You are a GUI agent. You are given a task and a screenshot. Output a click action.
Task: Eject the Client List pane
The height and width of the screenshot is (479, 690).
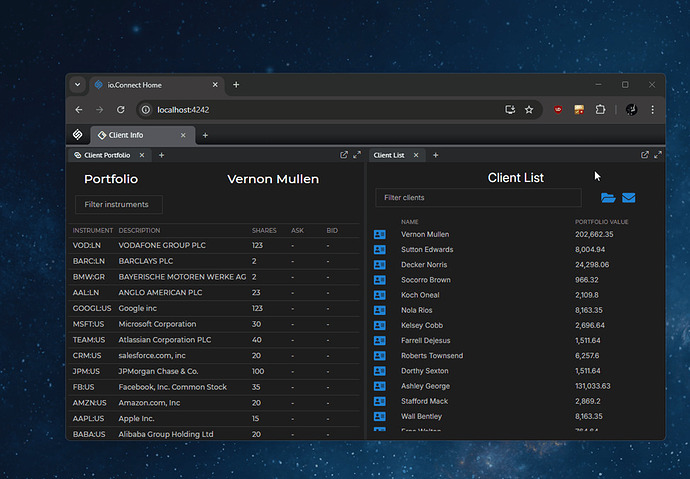644,155
